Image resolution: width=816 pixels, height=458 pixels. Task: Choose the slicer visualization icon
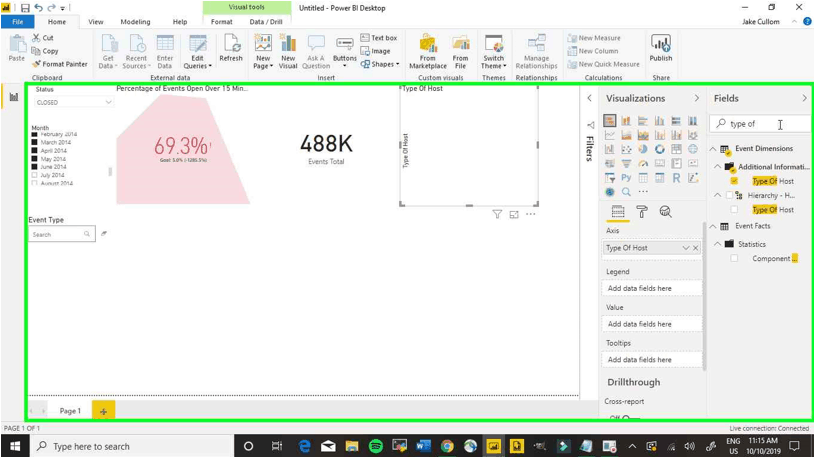coord(610,178)
